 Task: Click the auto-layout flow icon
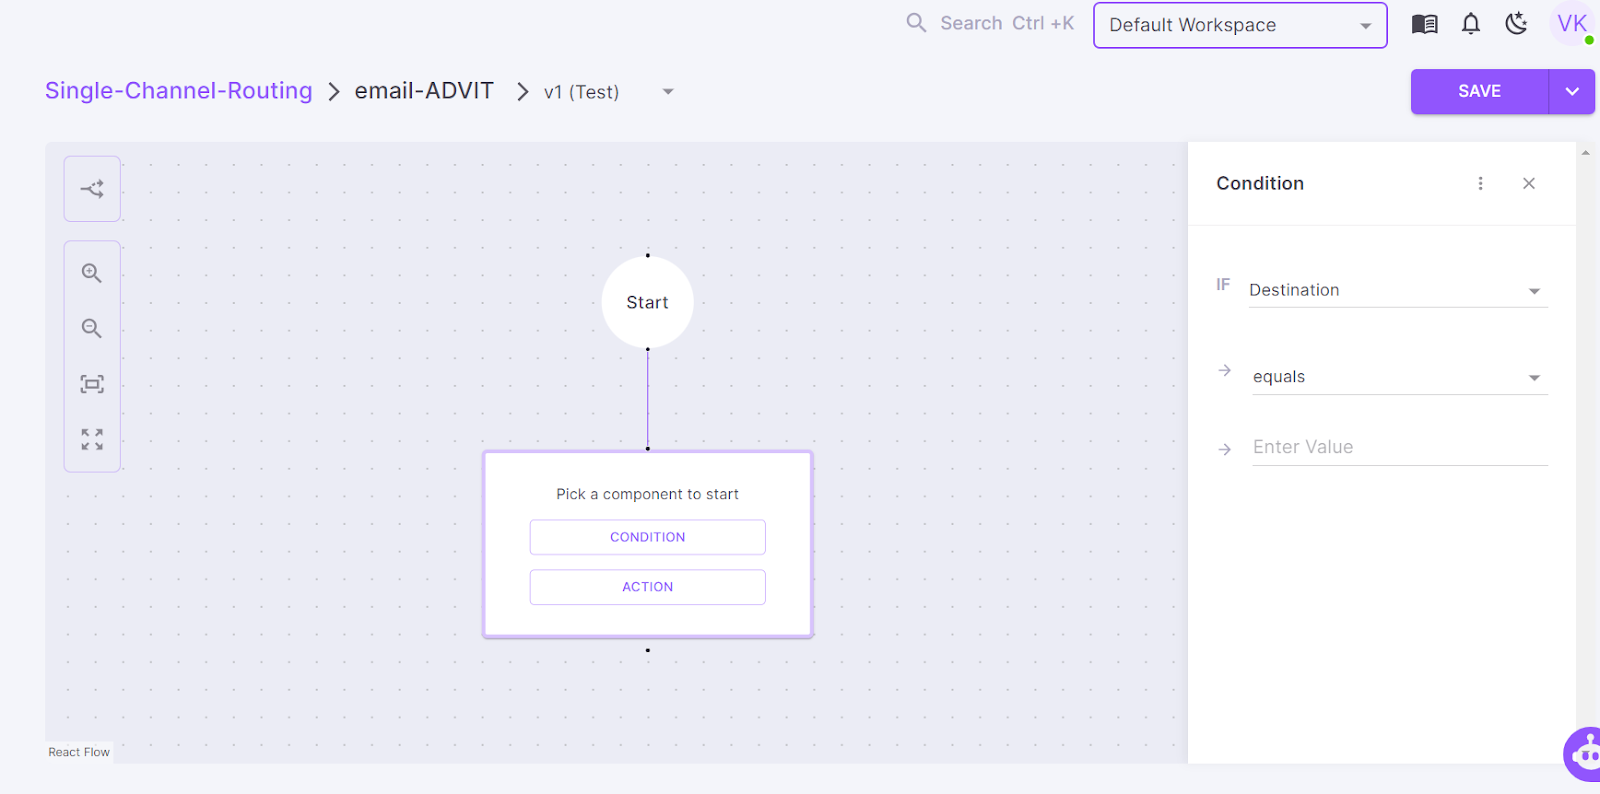click(92, 189)
